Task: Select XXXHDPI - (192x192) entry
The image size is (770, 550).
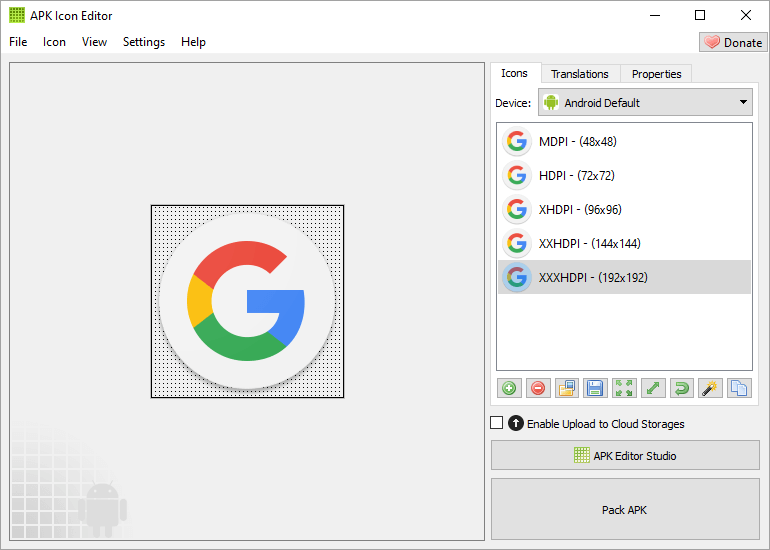Action: pos(624,277)
